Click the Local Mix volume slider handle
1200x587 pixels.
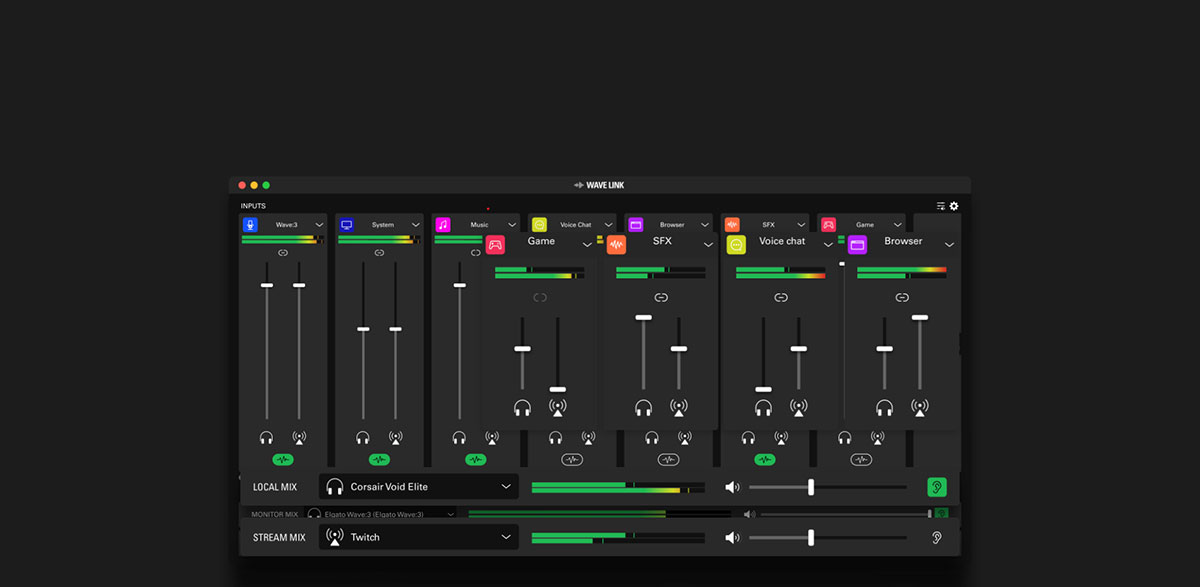(x=811, y=487)
